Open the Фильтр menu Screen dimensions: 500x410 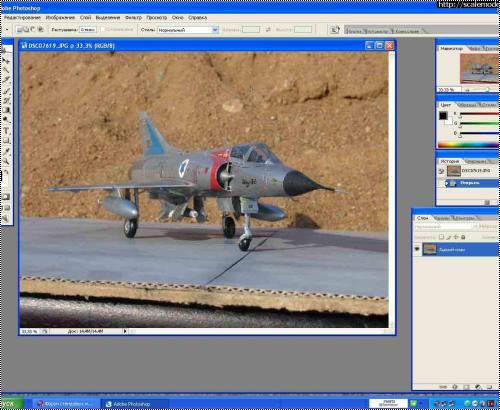tap(133, 18)
